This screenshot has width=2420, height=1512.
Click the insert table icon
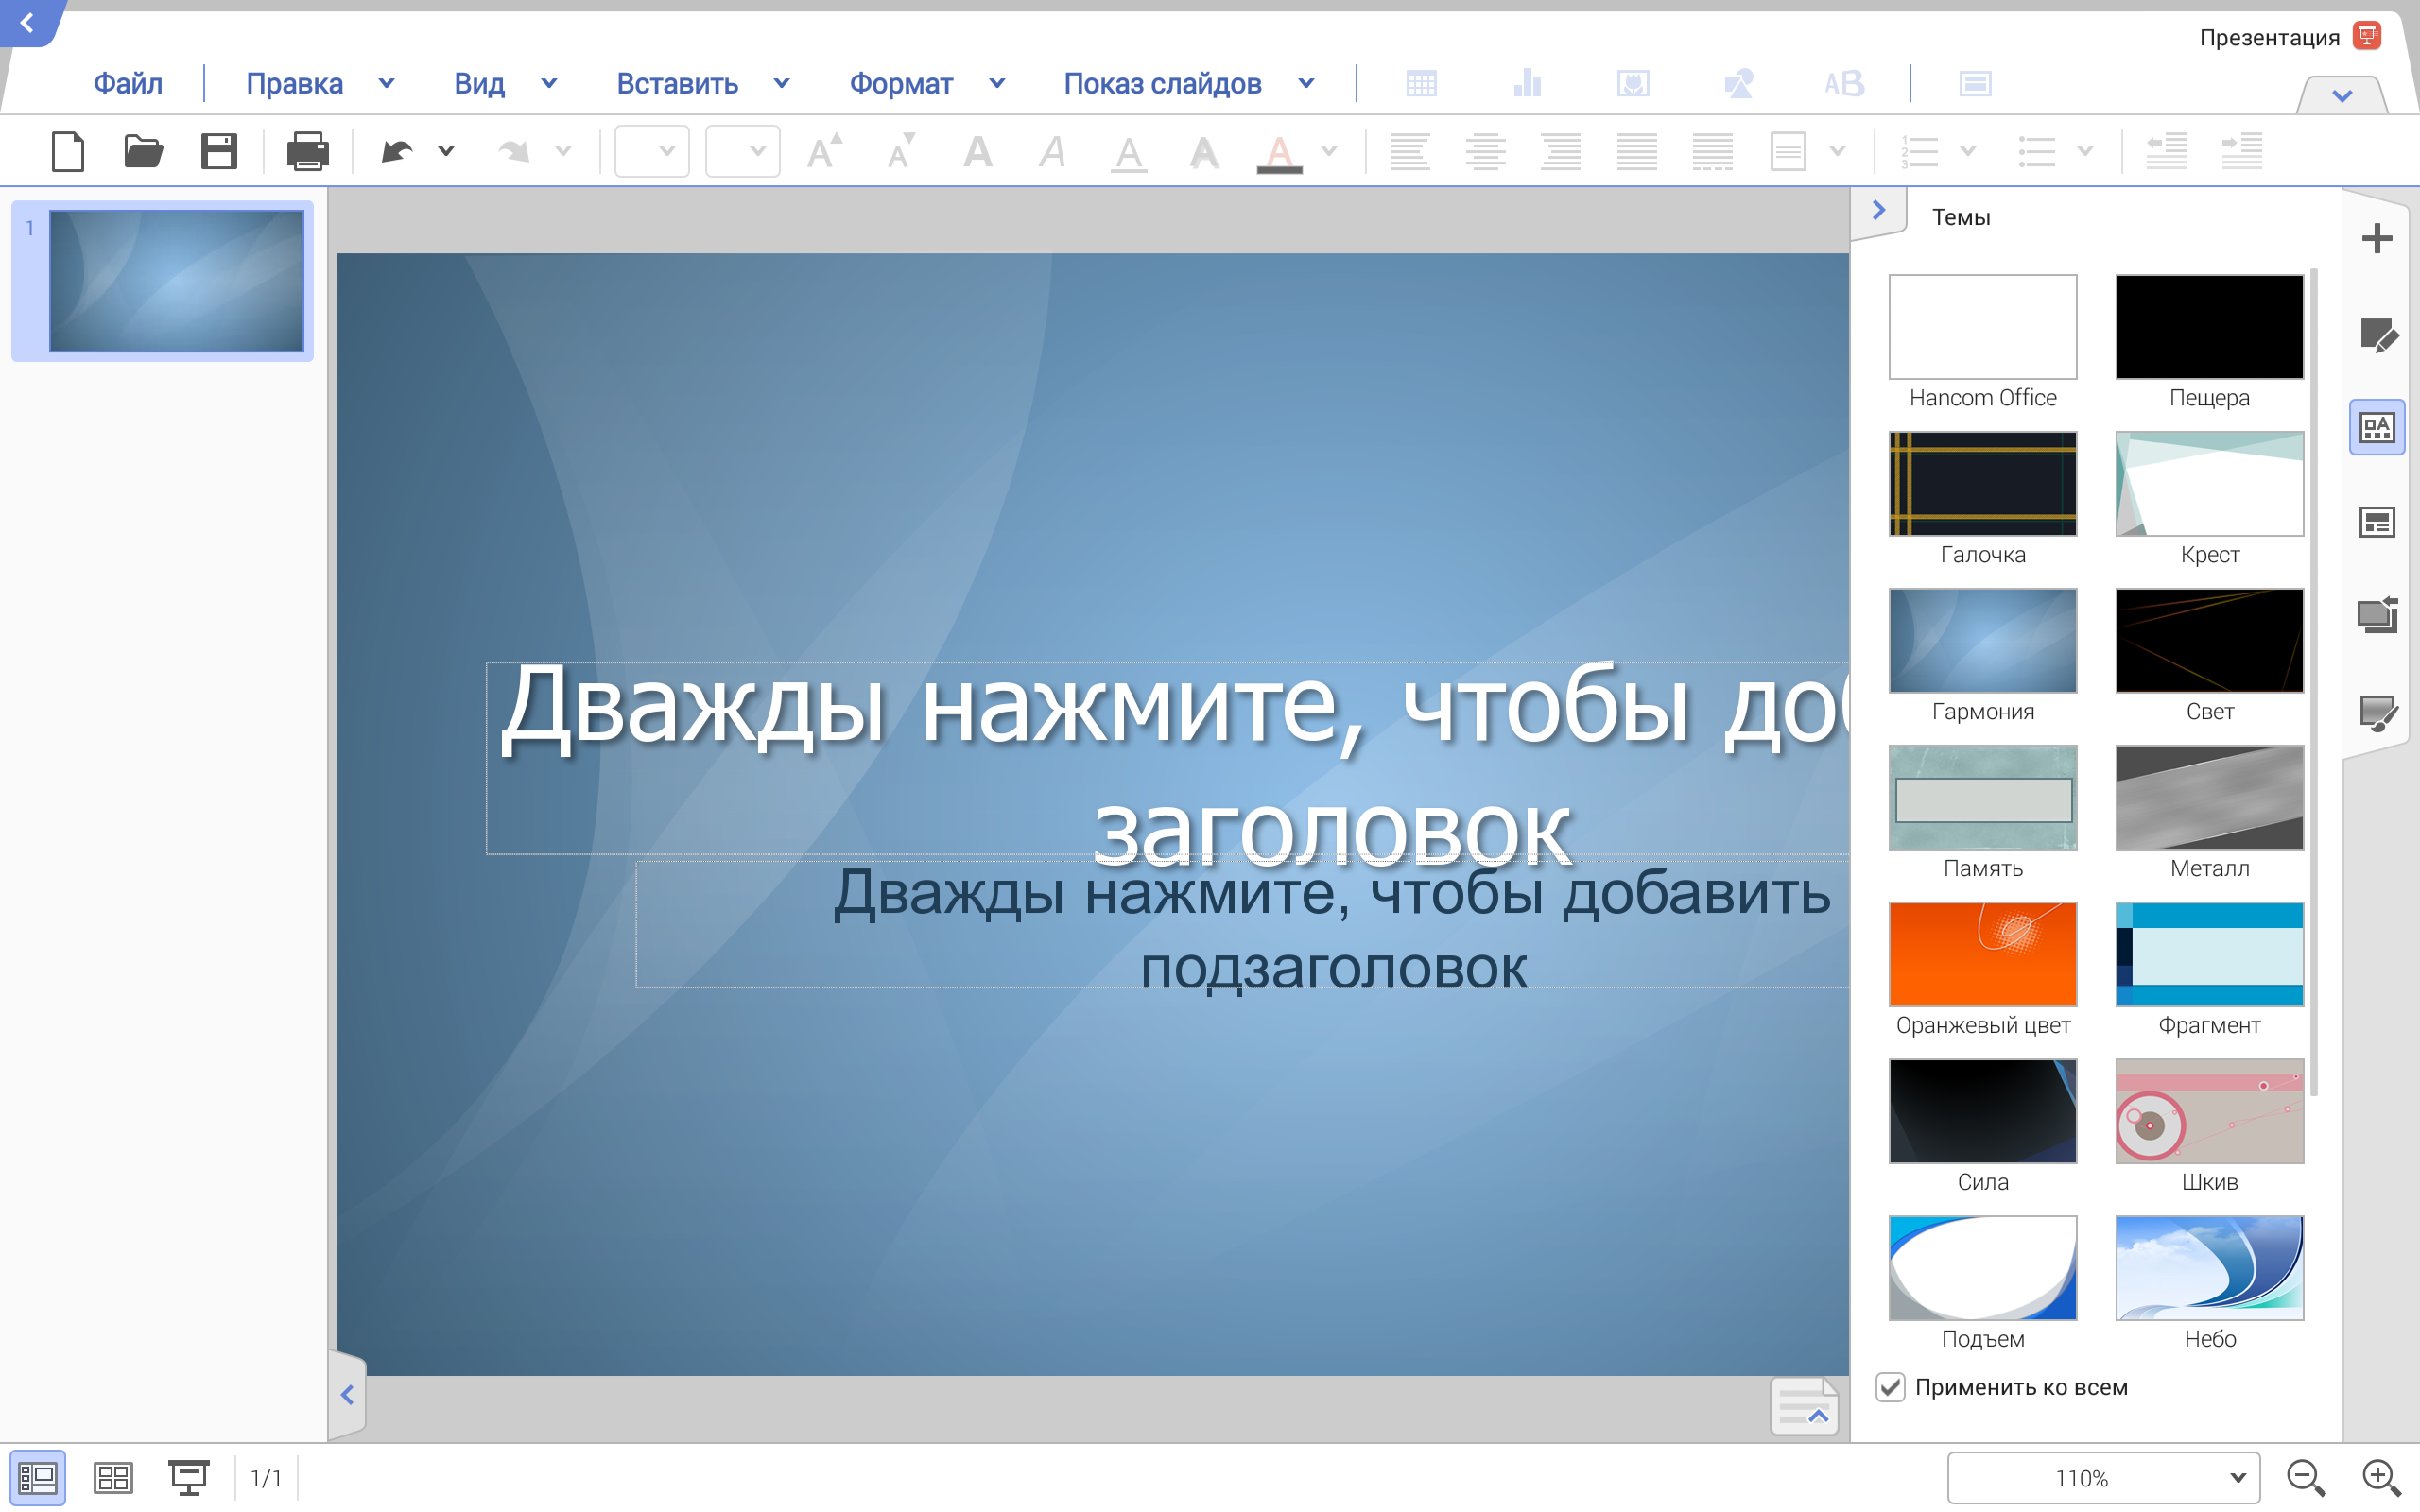pos(1421,84)
